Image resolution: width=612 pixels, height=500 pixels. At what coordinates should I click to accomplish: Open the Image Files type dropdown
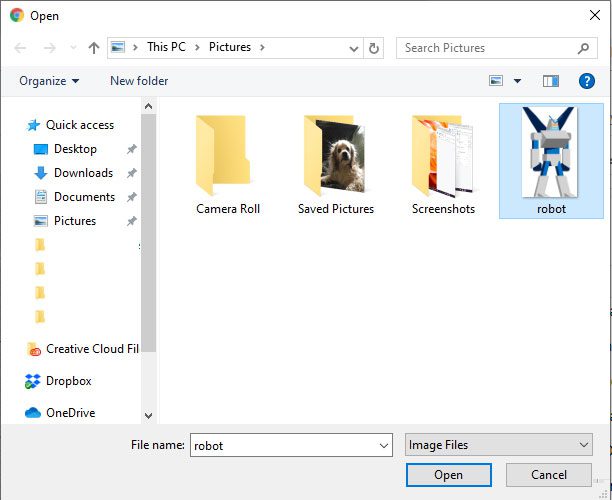pyautogui.click(x=499, y=445)
